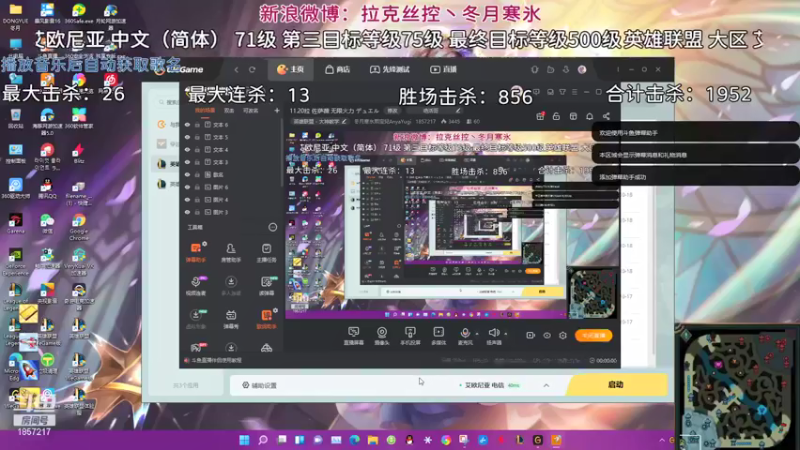The image size is (800, 450).
Task: Open 歌词助手 tool in the toolbox
Action: (x=266, y=319)
